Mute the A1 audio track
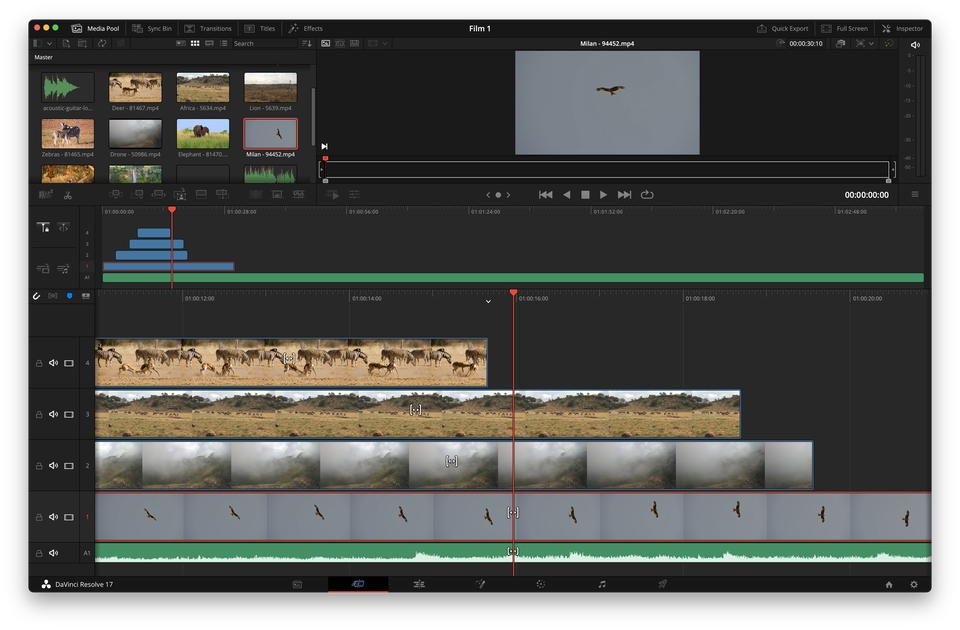Screen dimensions: 960x630 coord(53,552)
